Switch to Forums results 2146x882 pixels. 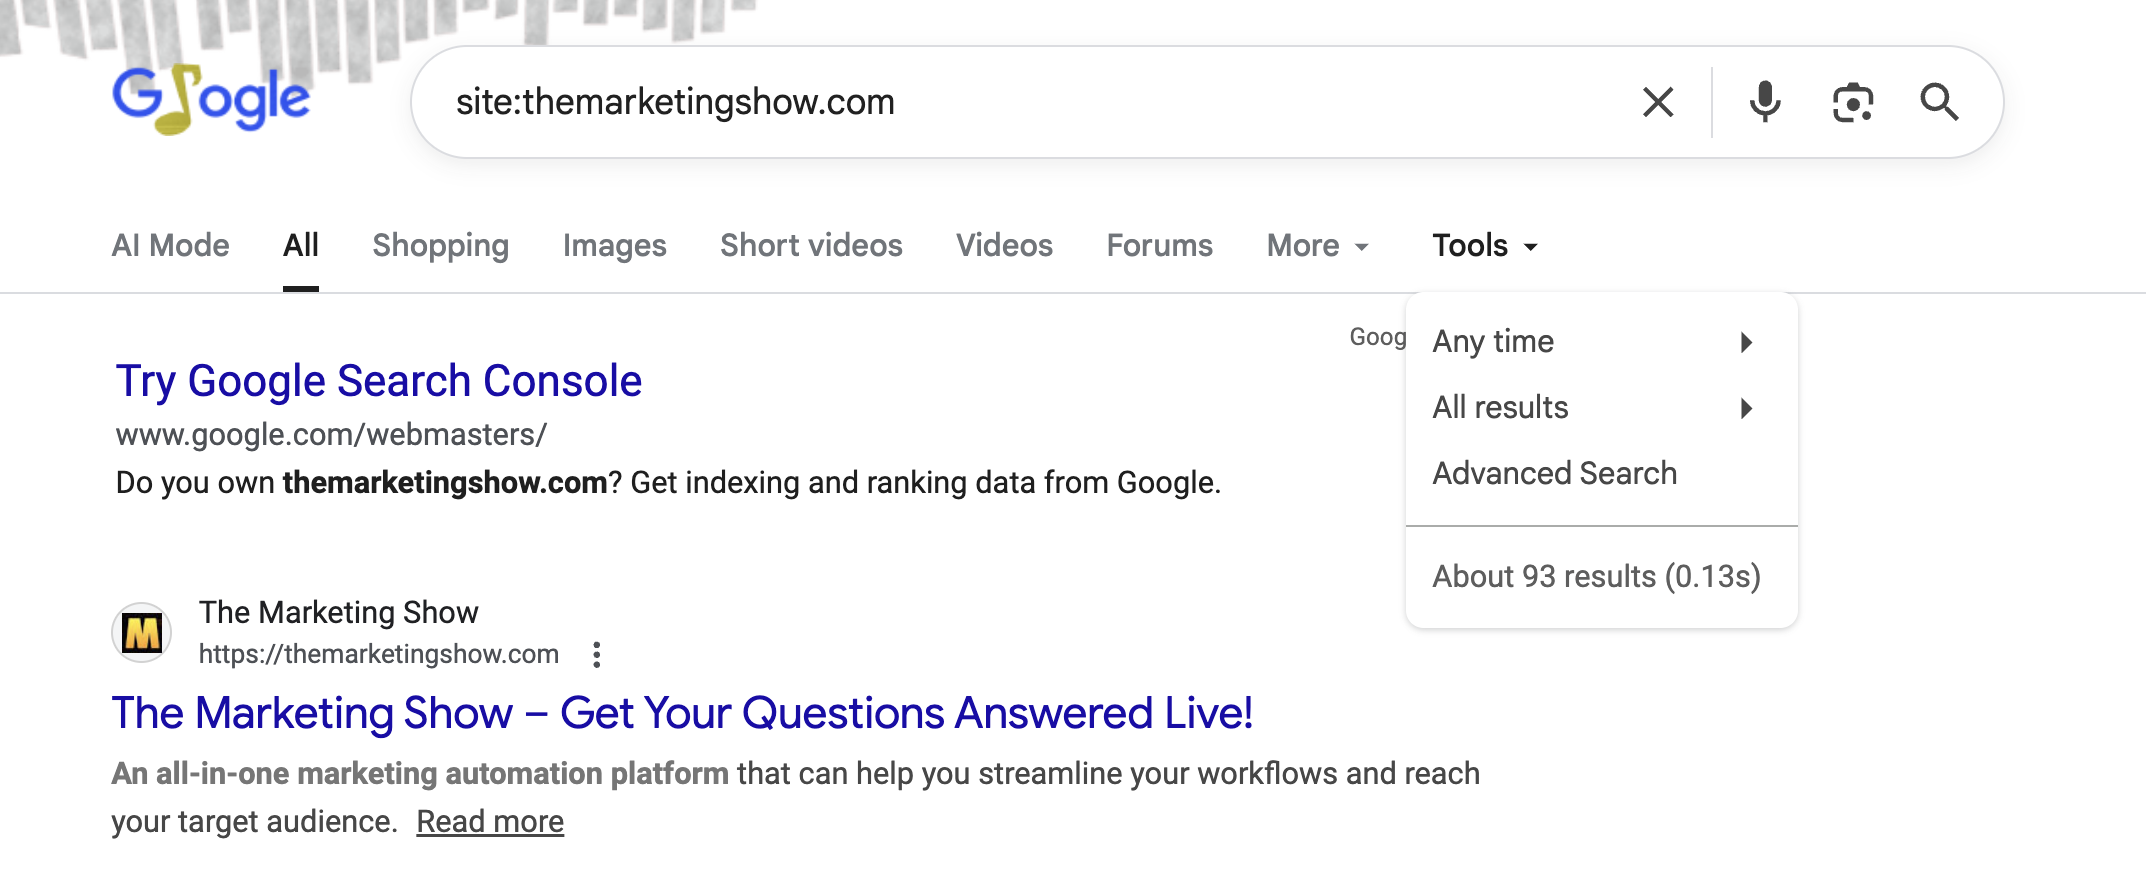click(x=1159, y=246)
